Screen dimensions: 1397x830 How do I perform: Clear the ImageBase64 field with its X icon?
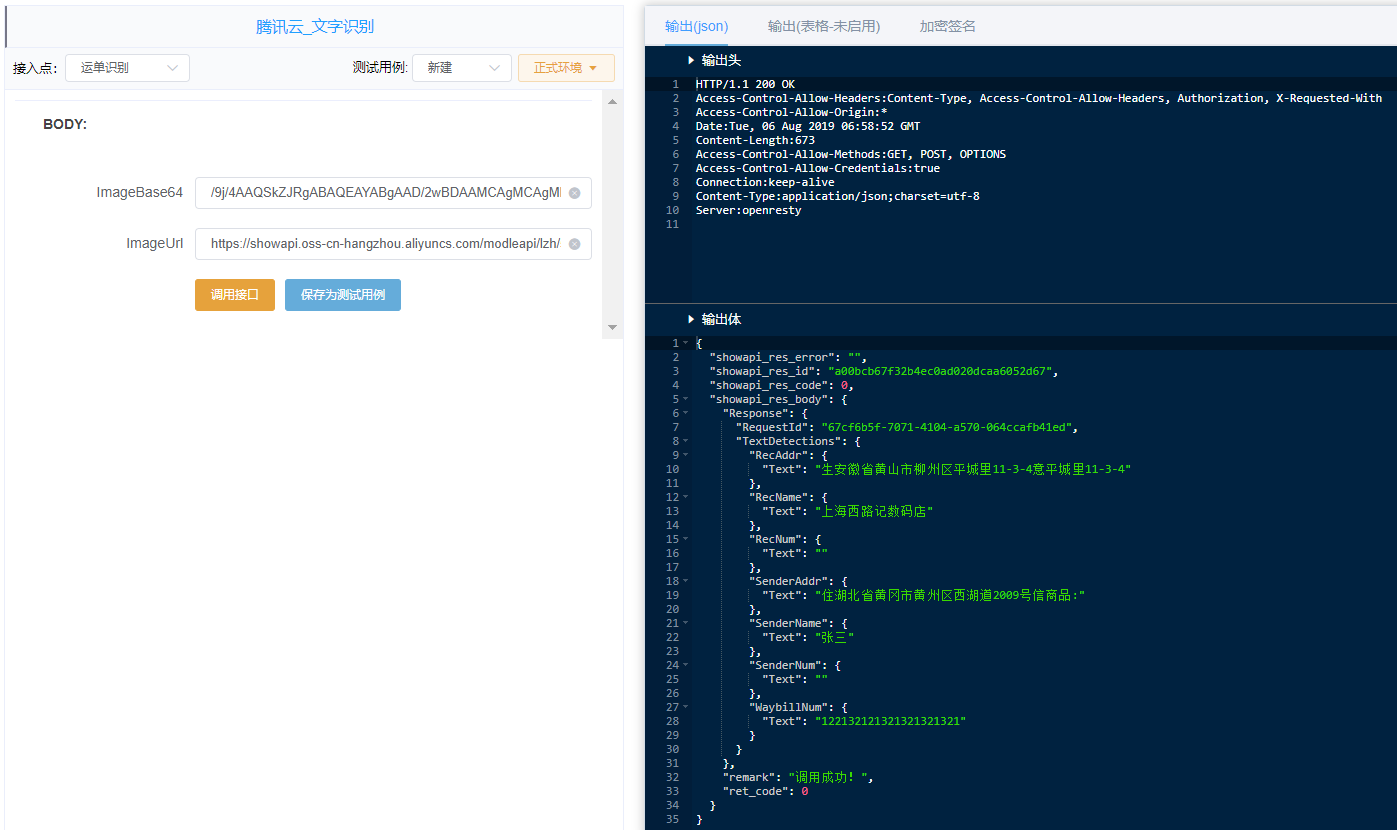point(575,193)
